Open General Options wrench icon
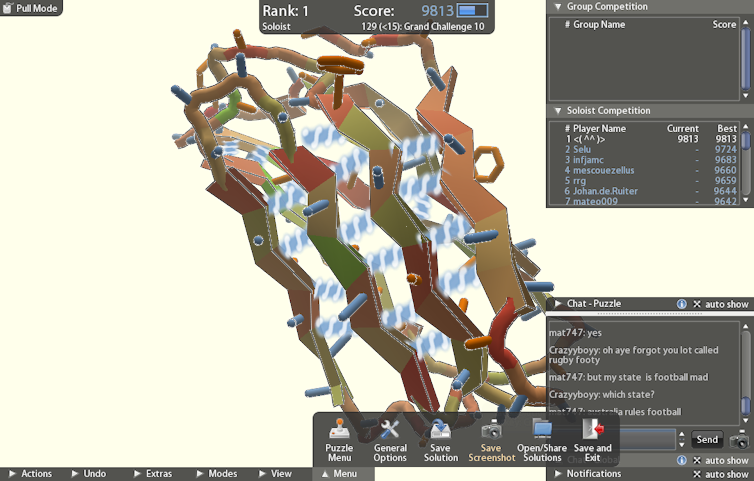This screenshot has width=754, height=481. pyautogui.click(x=390, y=431)
